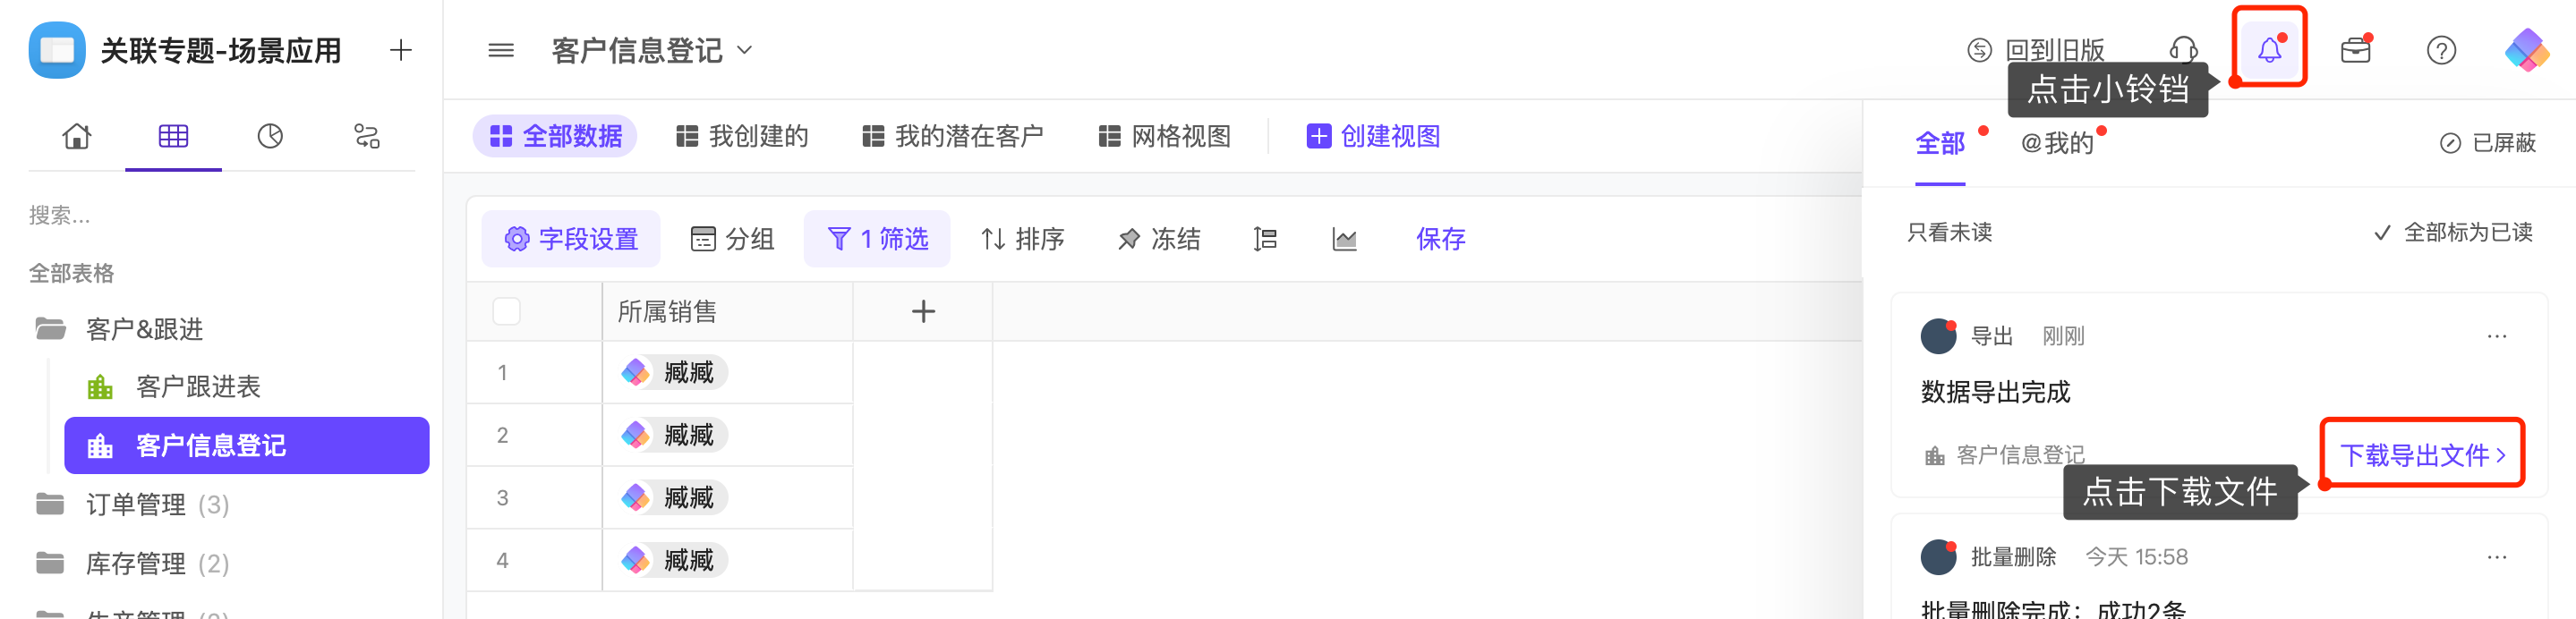Open the automation workflow icon tab

(367, 136)
